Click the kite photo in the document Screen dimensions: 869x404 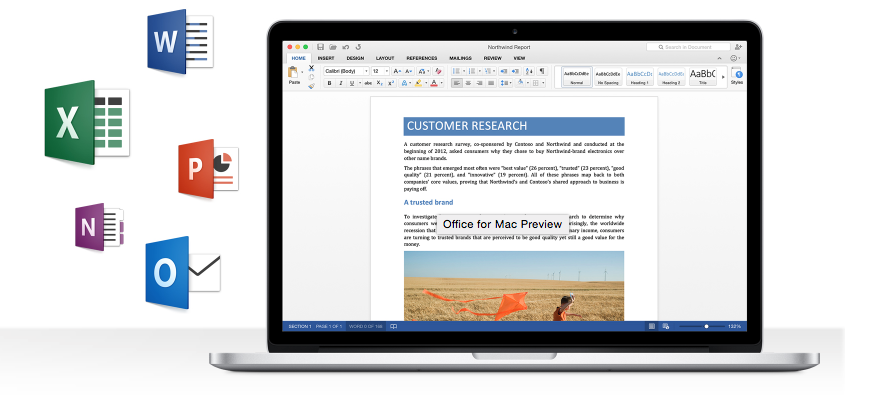point(514,286)
